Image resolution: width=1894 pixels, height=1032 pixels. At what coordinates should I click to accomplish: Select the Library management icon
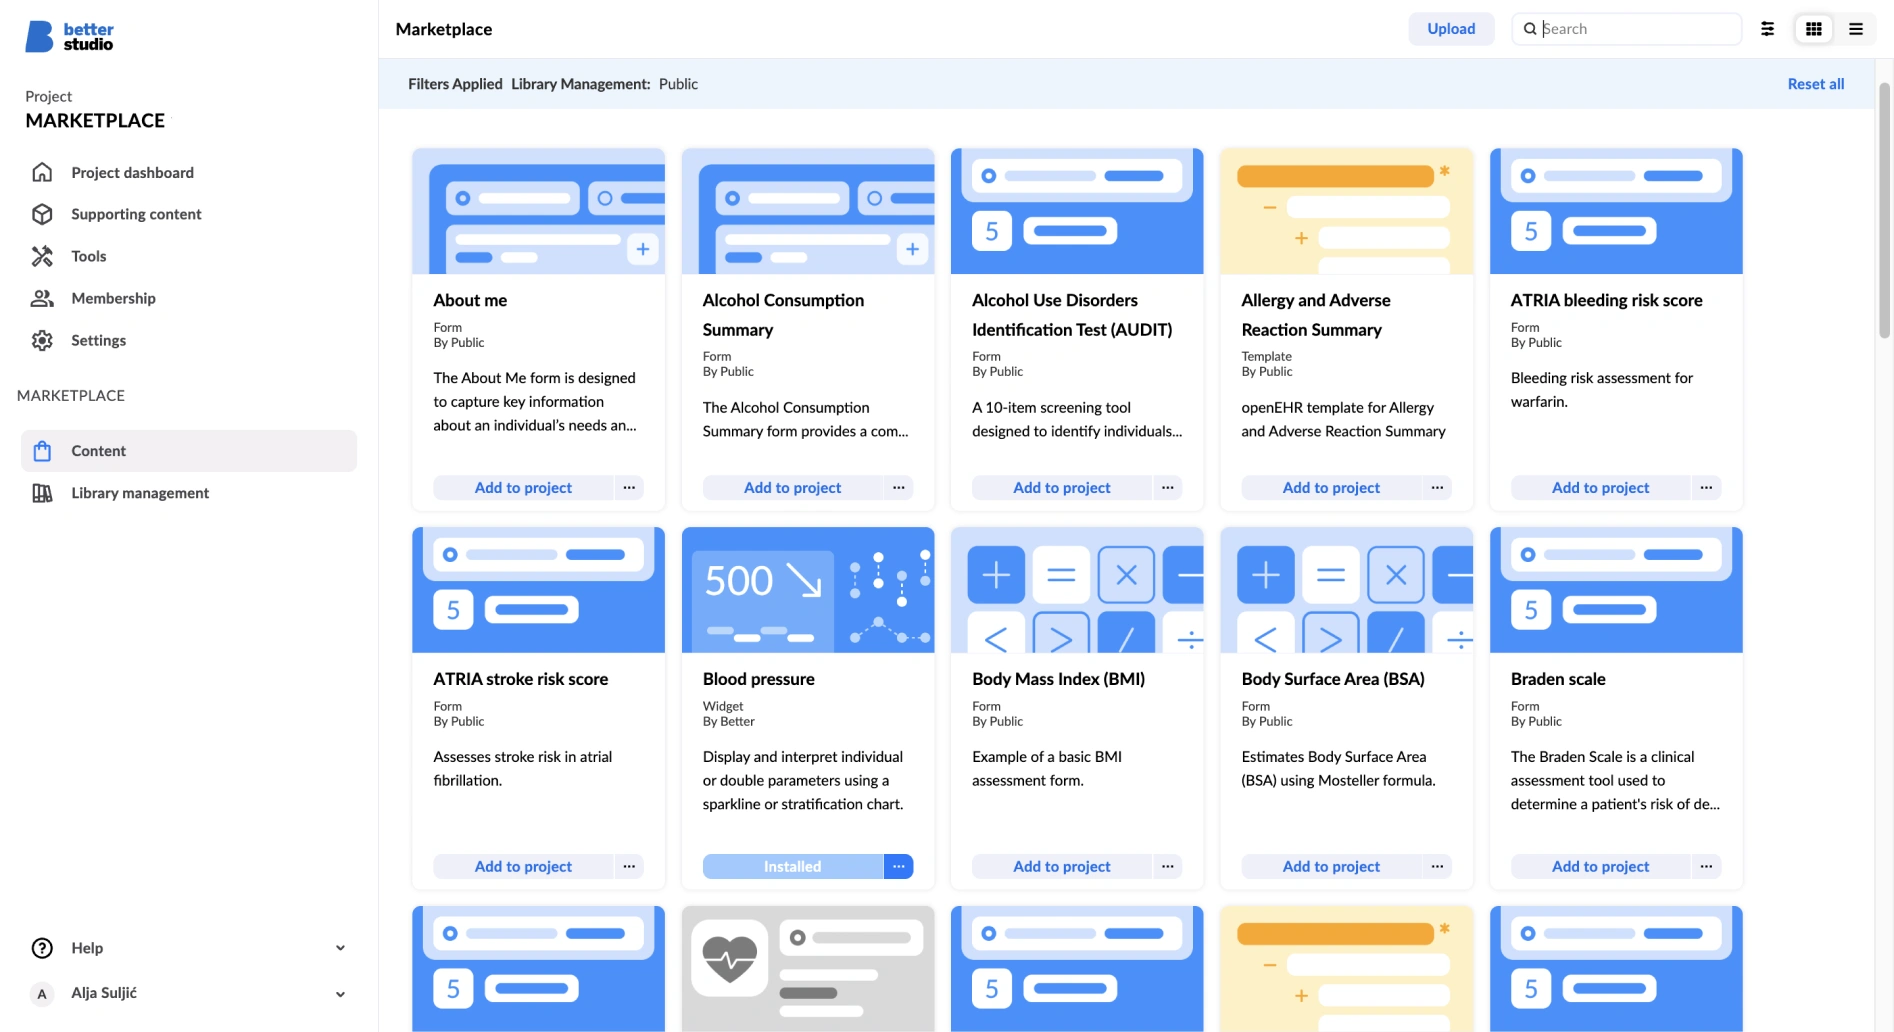[44, 493]
